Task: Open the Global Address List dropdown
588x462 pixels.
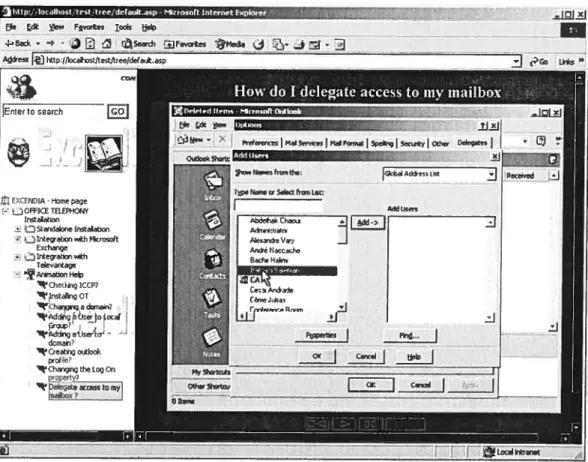Action: (x=491, y=174)
